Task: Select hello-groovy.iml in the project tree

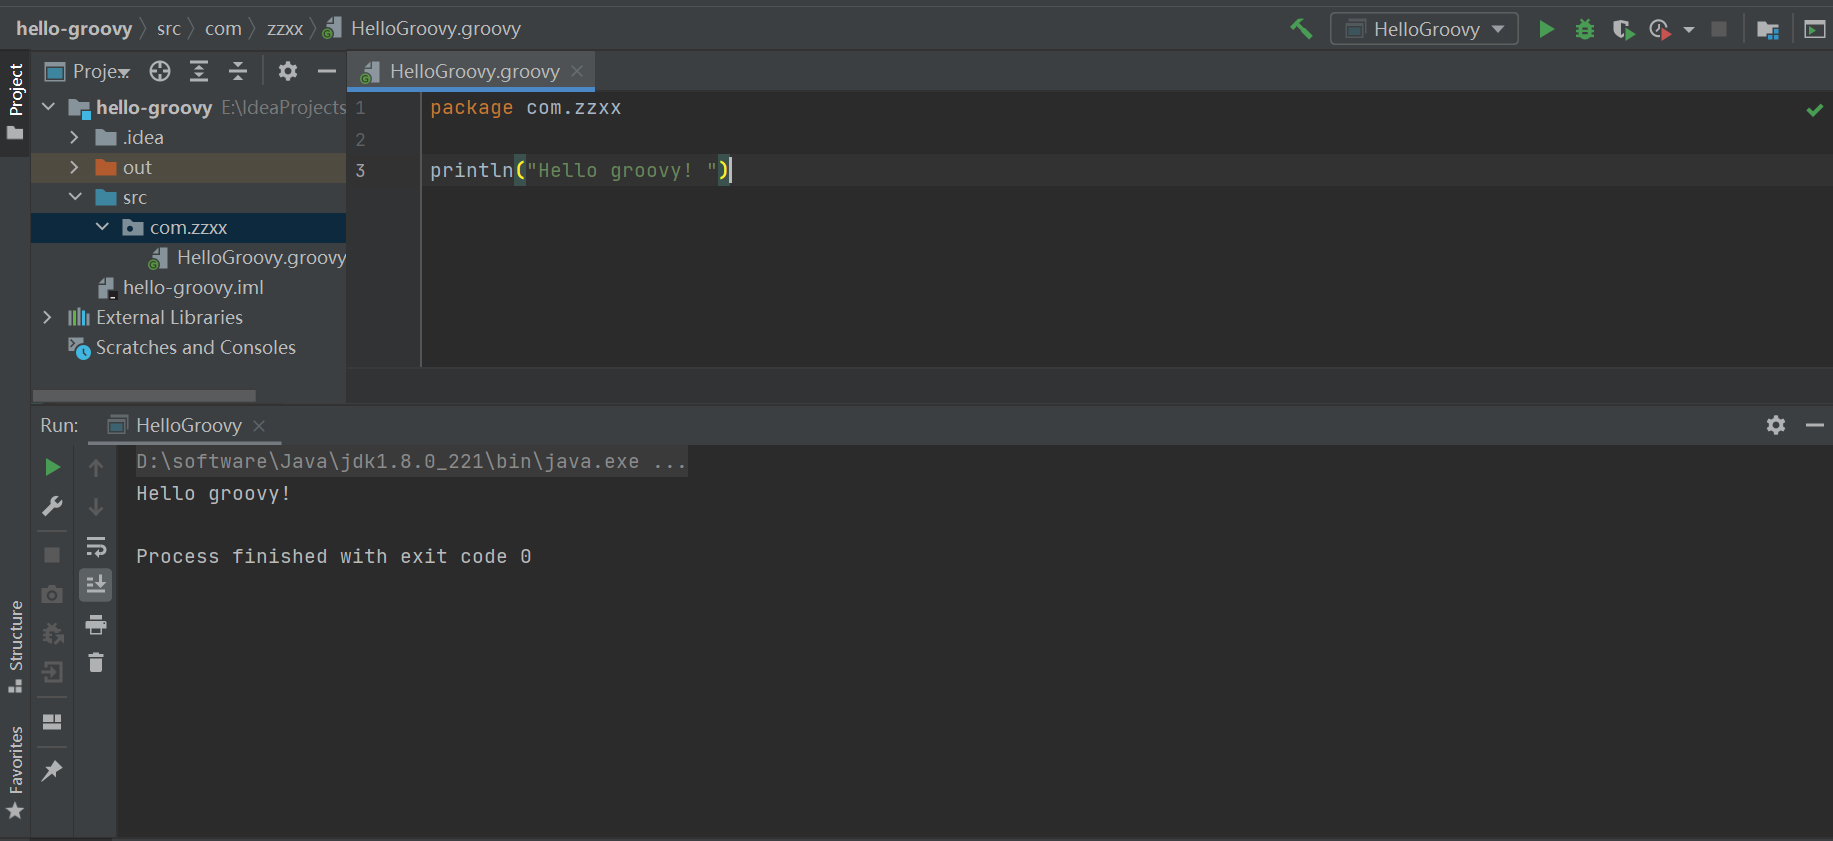Action: click(192, 288)
